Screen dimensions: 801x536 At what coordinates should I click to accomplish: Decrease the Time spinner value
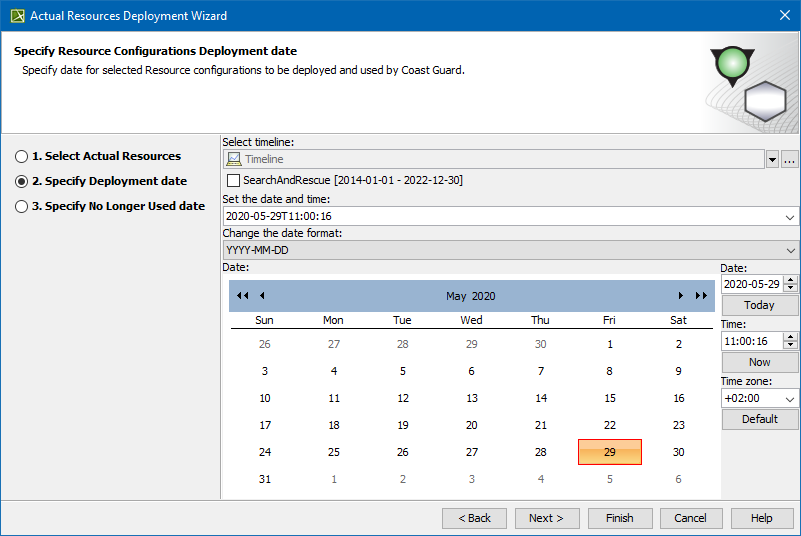(791, 345)
